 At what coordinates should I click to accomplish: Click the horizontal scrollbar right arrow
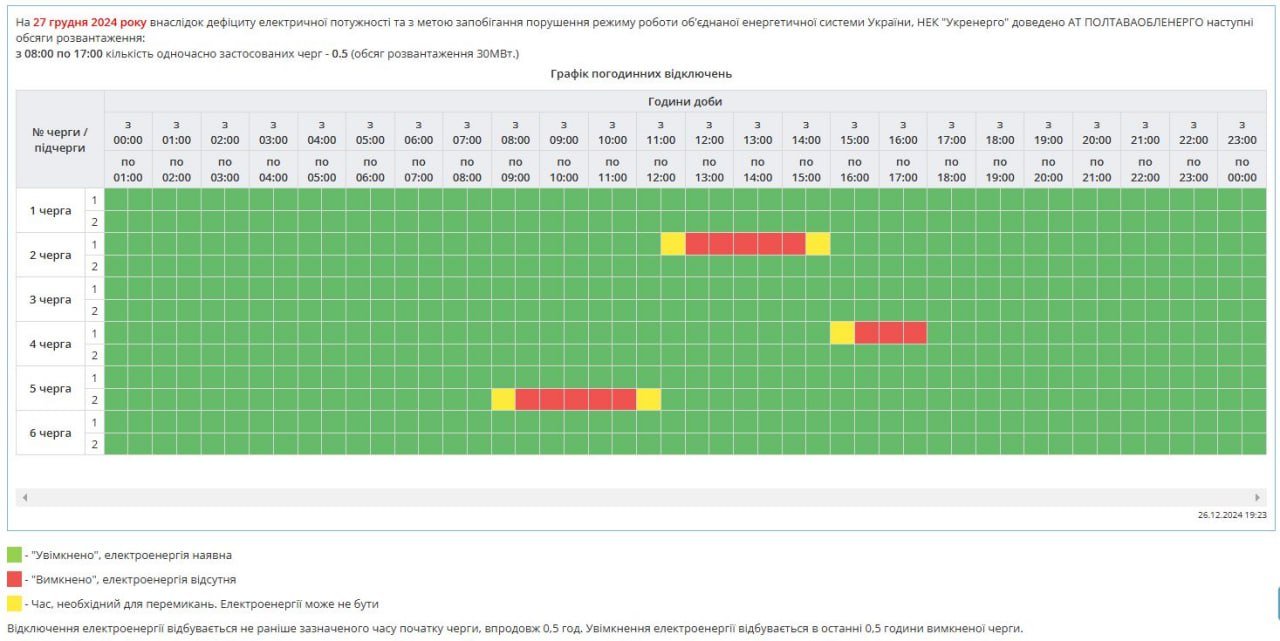pos(1258,497)
